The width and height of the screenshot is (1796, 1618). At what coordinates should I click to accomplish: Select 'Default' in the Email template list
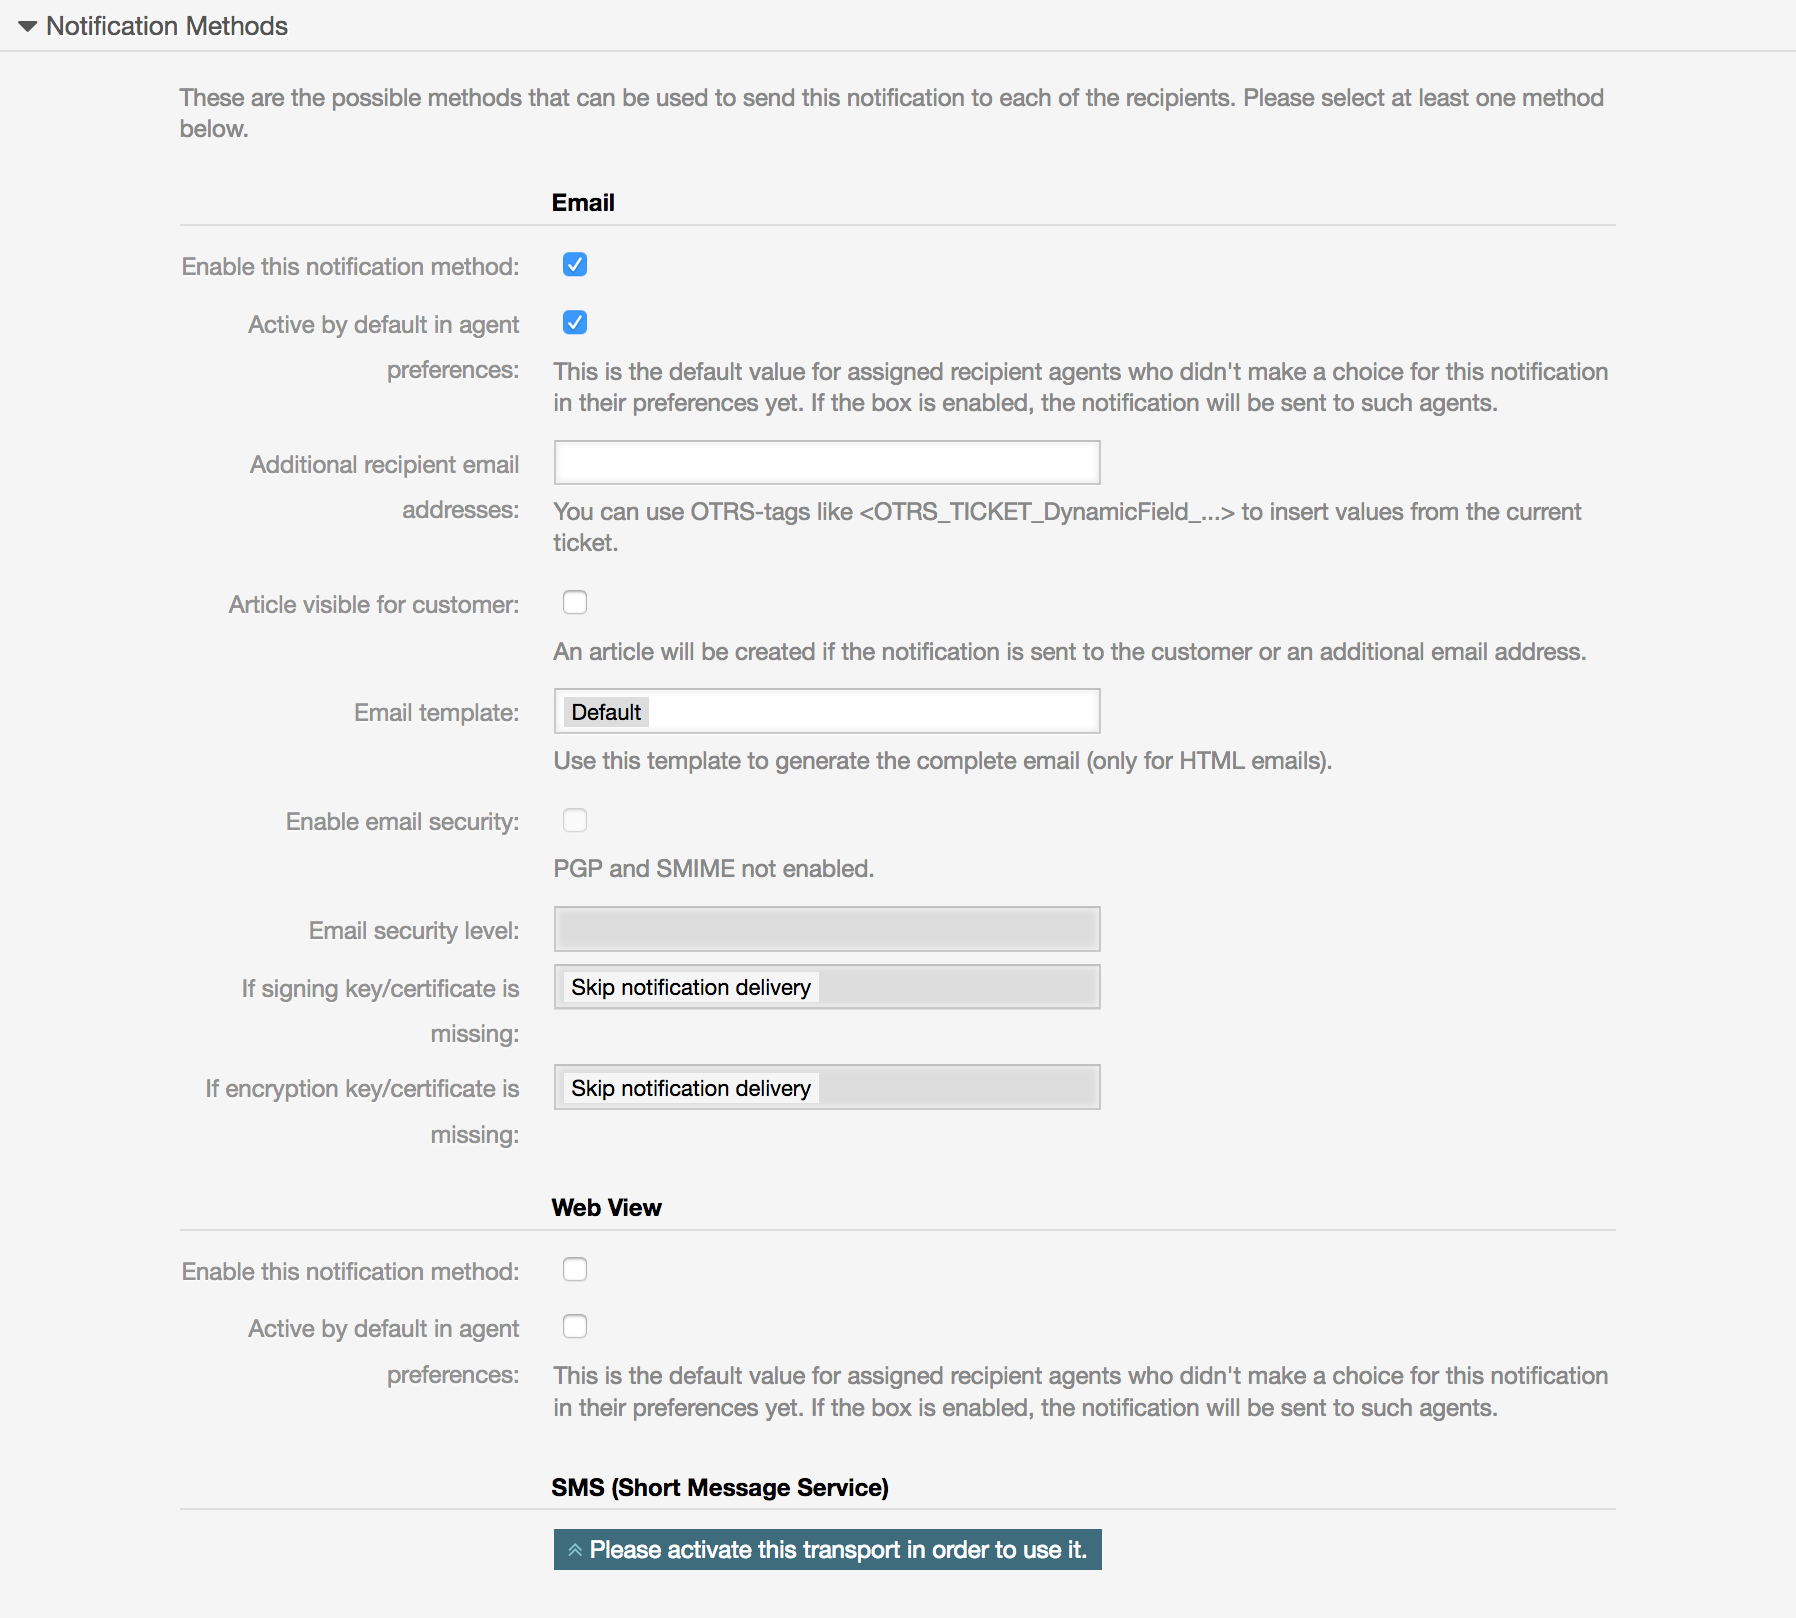[x=604, y=711]
